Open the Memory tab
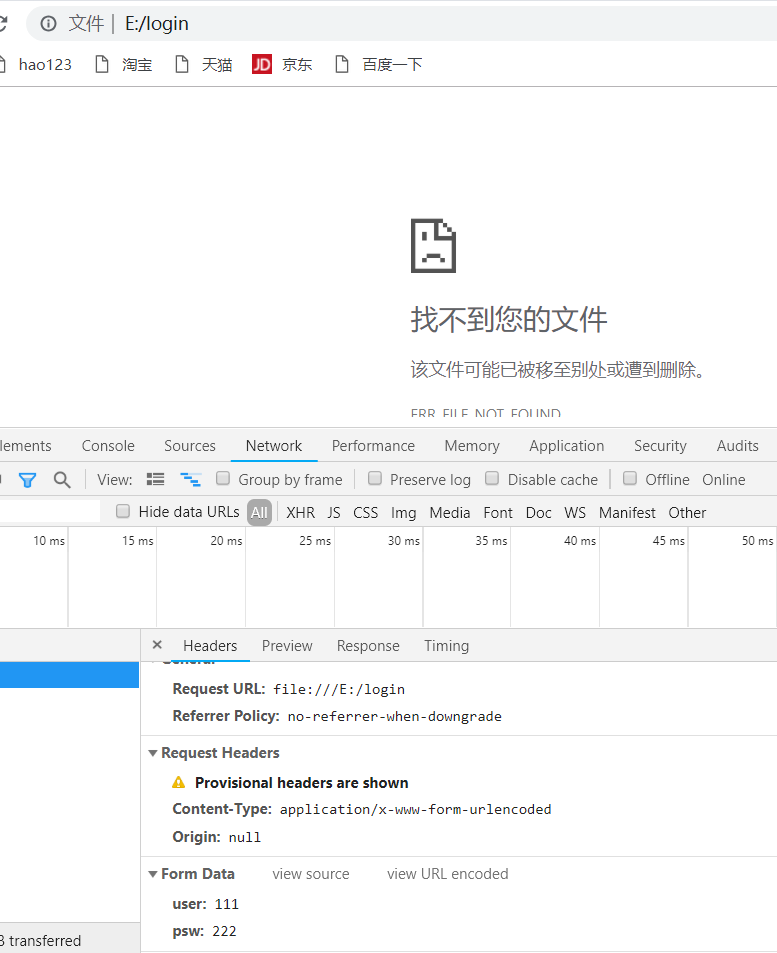The height and width of the screenshot is (953, 777). (x=472, y=446)
